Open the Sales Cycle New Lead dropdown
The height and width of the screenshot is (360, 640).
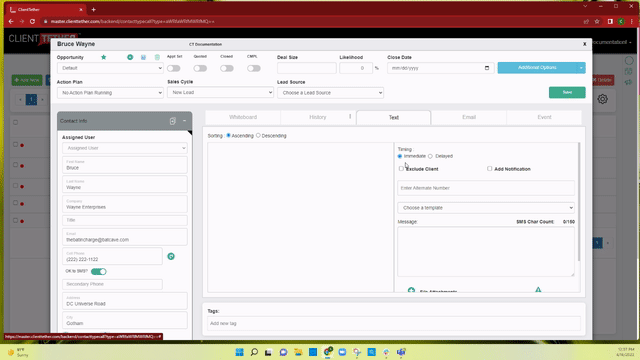click(220, 93)
